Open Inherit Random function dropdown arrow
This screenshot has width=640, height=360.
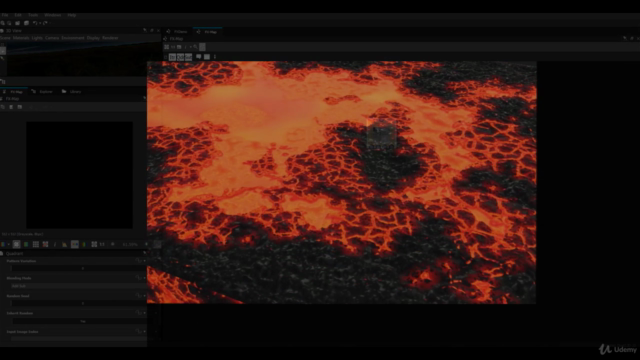144,313
